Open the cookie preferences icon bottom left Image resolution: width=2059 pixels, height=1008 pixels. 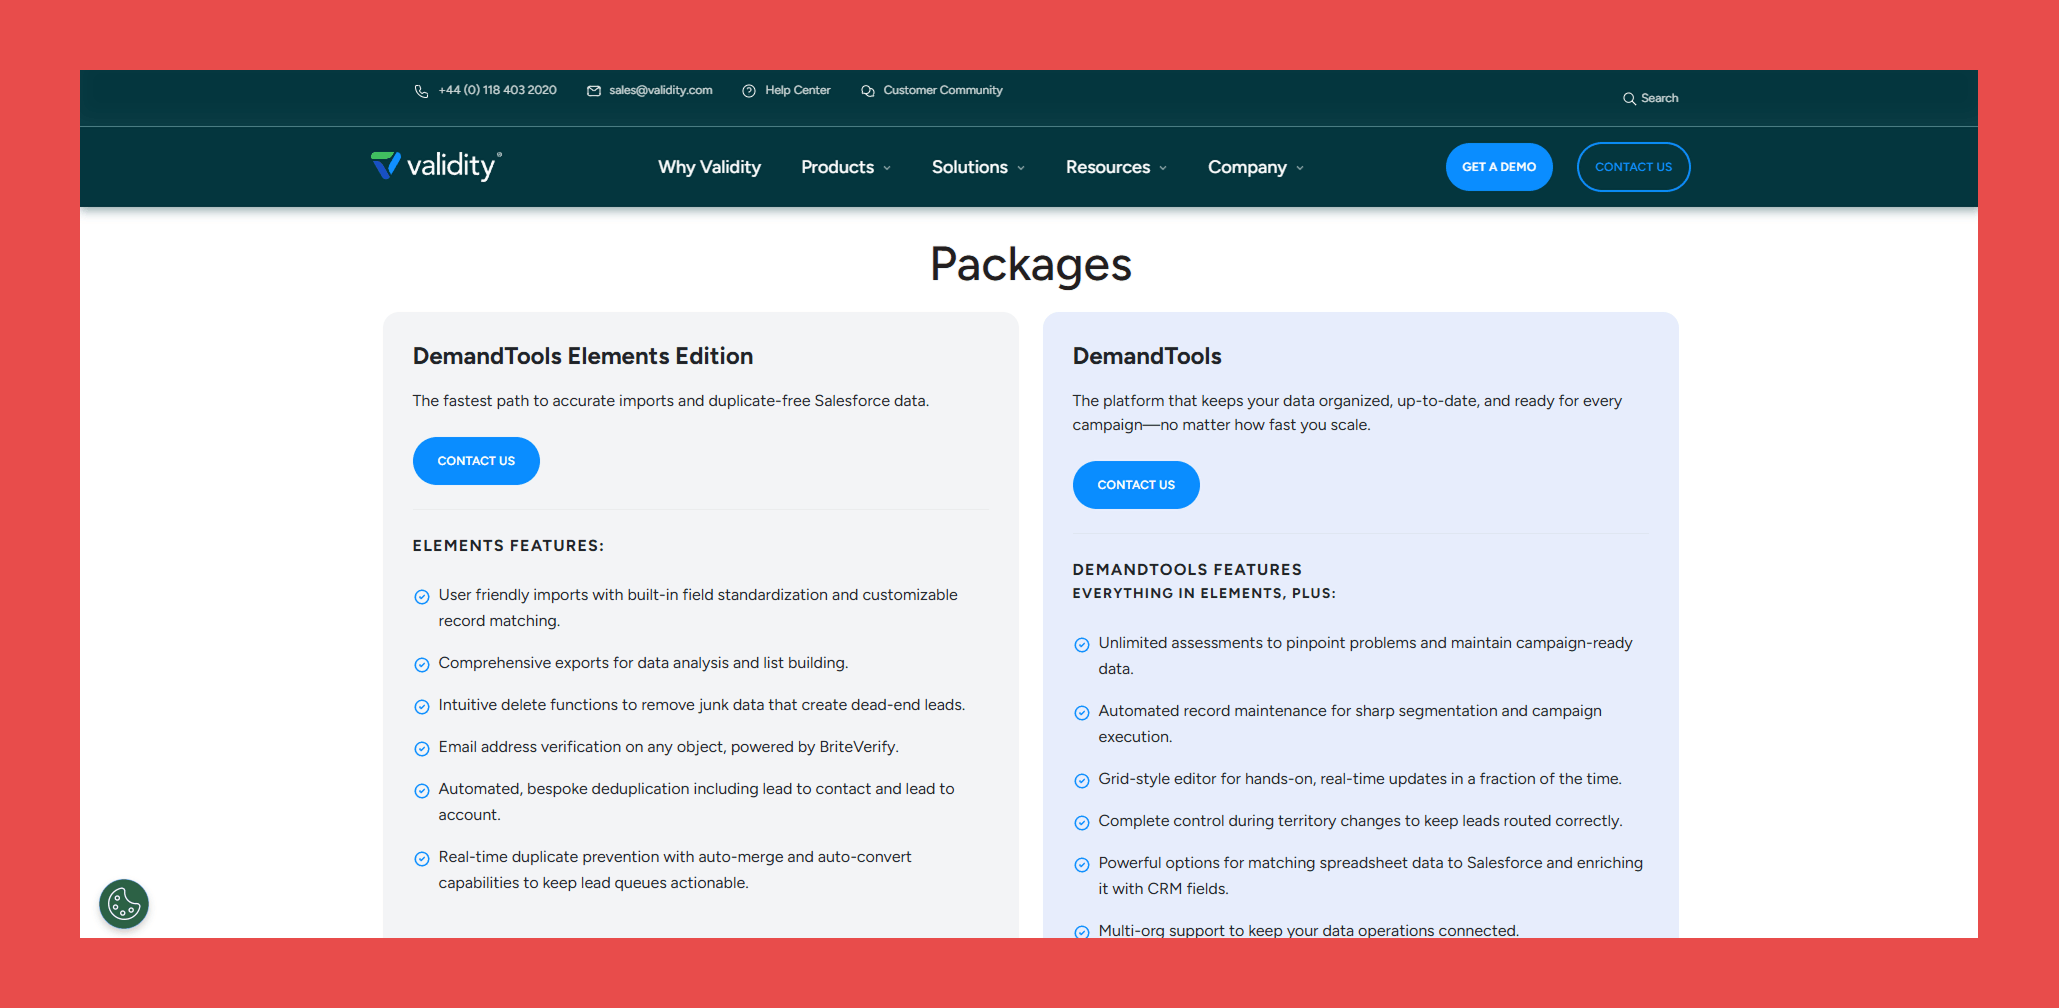click(124, 904)
